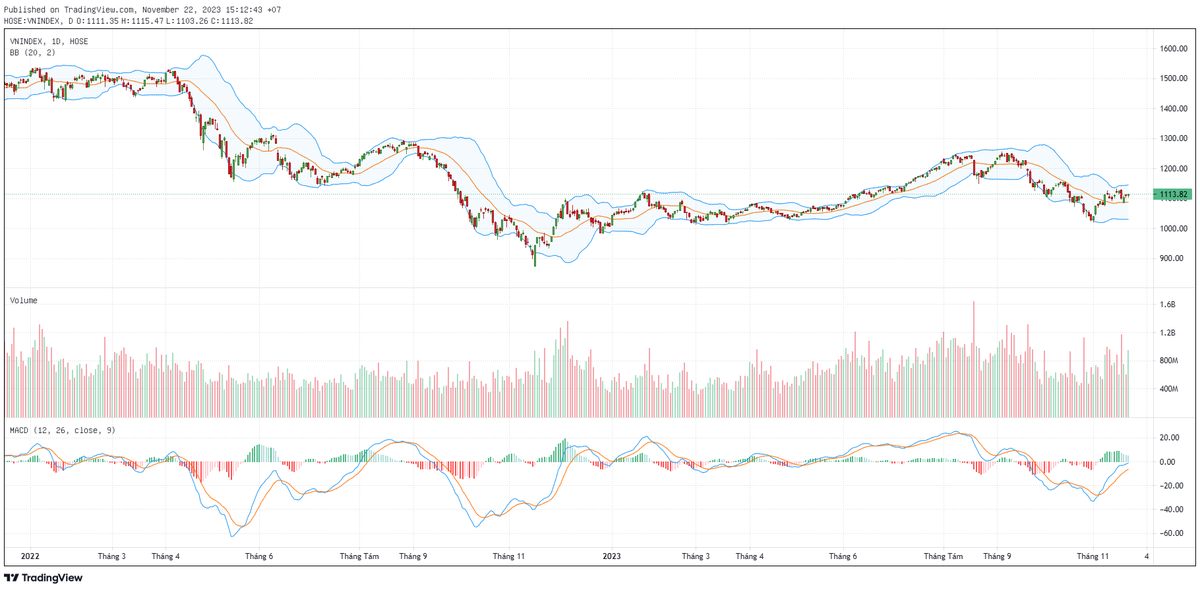The image size is (1200, 590).
Task: Click the Volume pane label
Action: point(25,300)
